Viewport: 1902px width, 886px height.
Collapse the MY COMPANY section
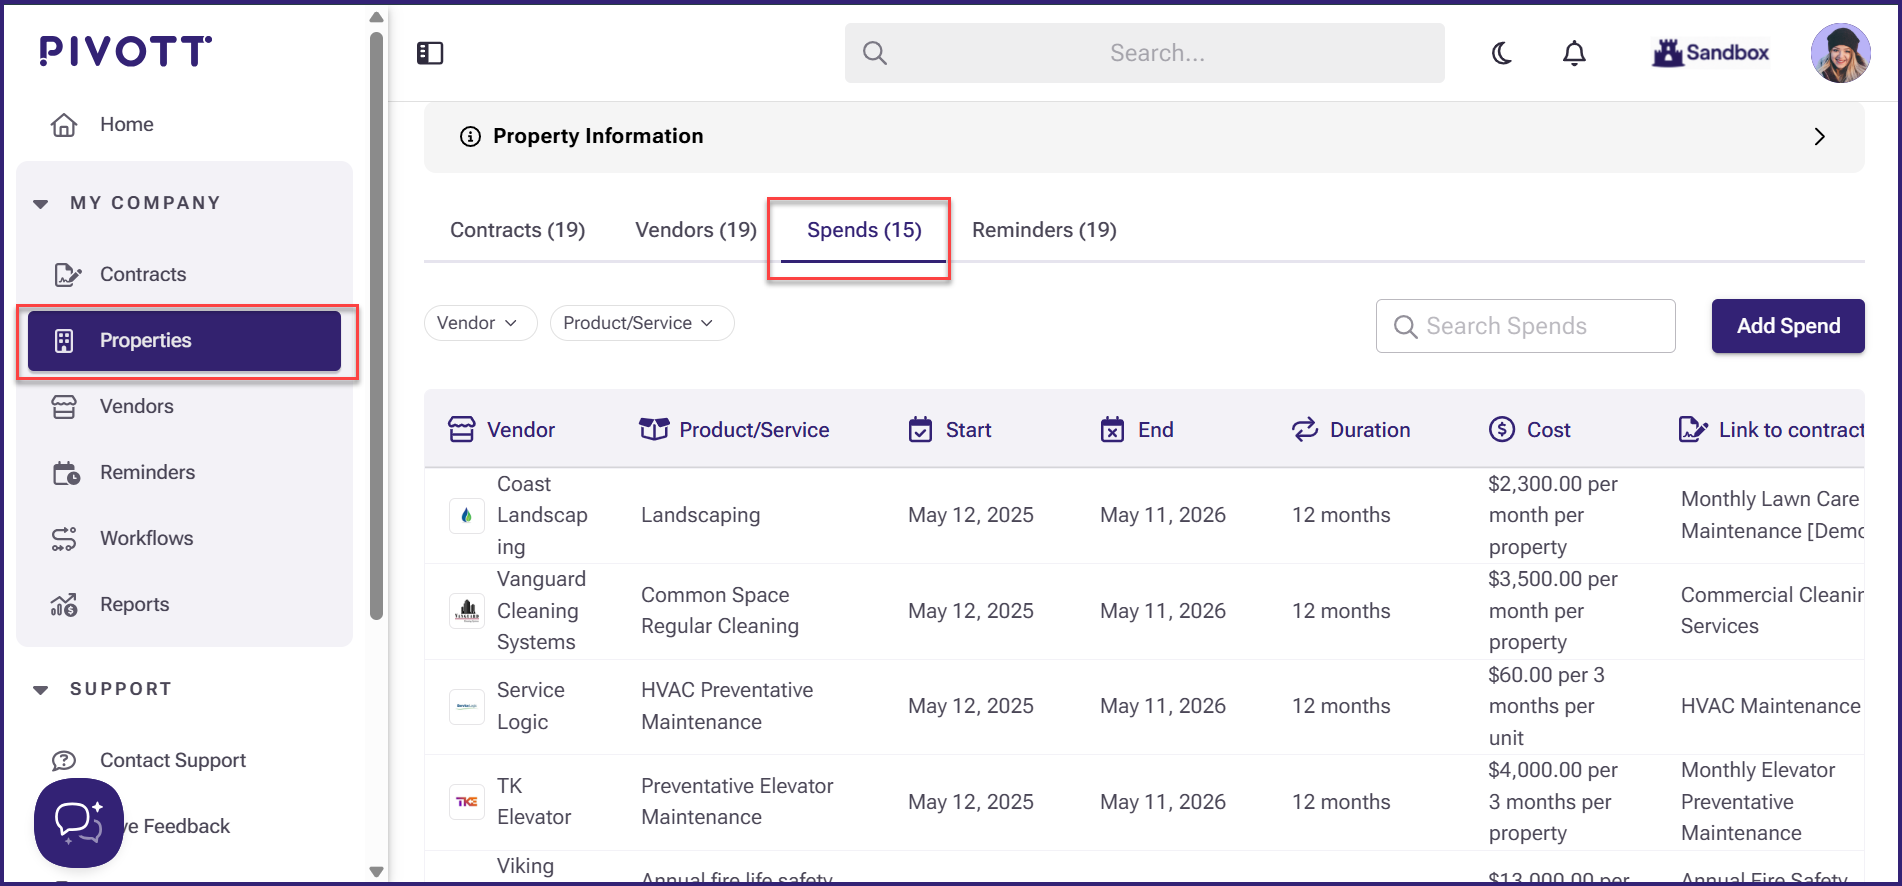41,204
